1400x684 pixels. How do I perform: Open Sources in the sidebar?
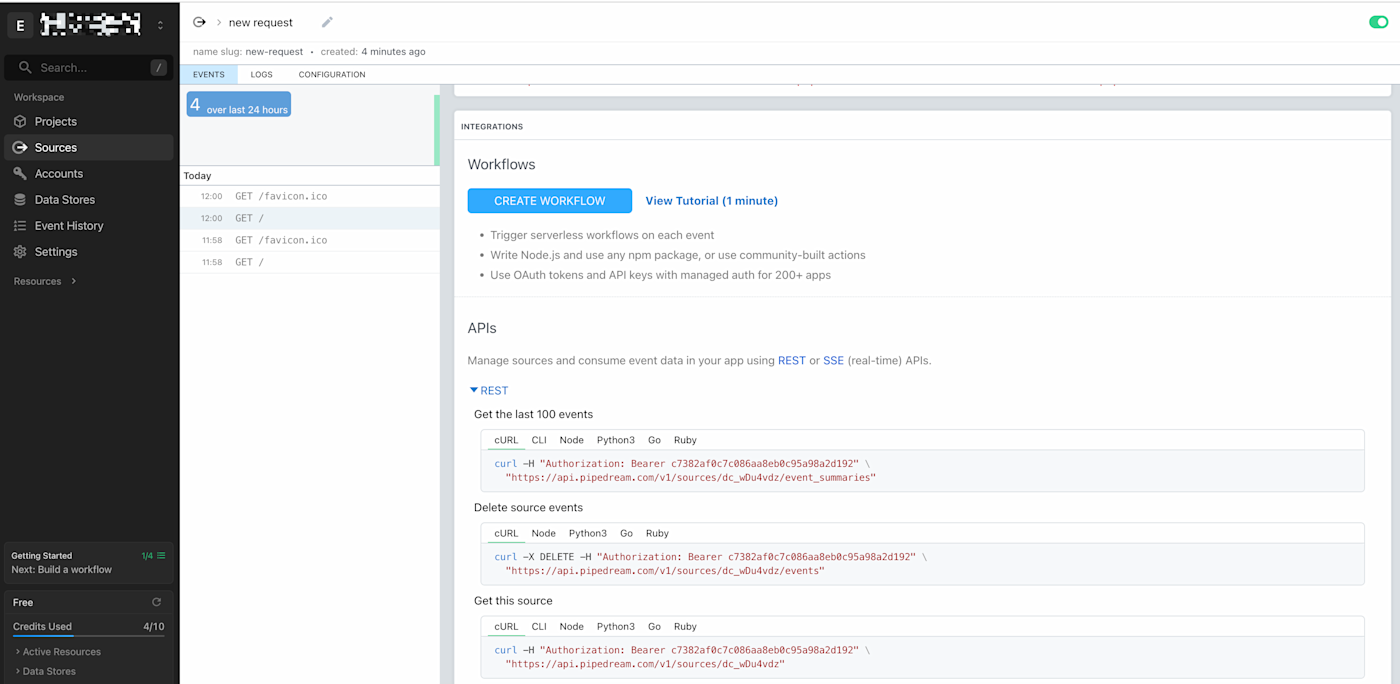89,147
